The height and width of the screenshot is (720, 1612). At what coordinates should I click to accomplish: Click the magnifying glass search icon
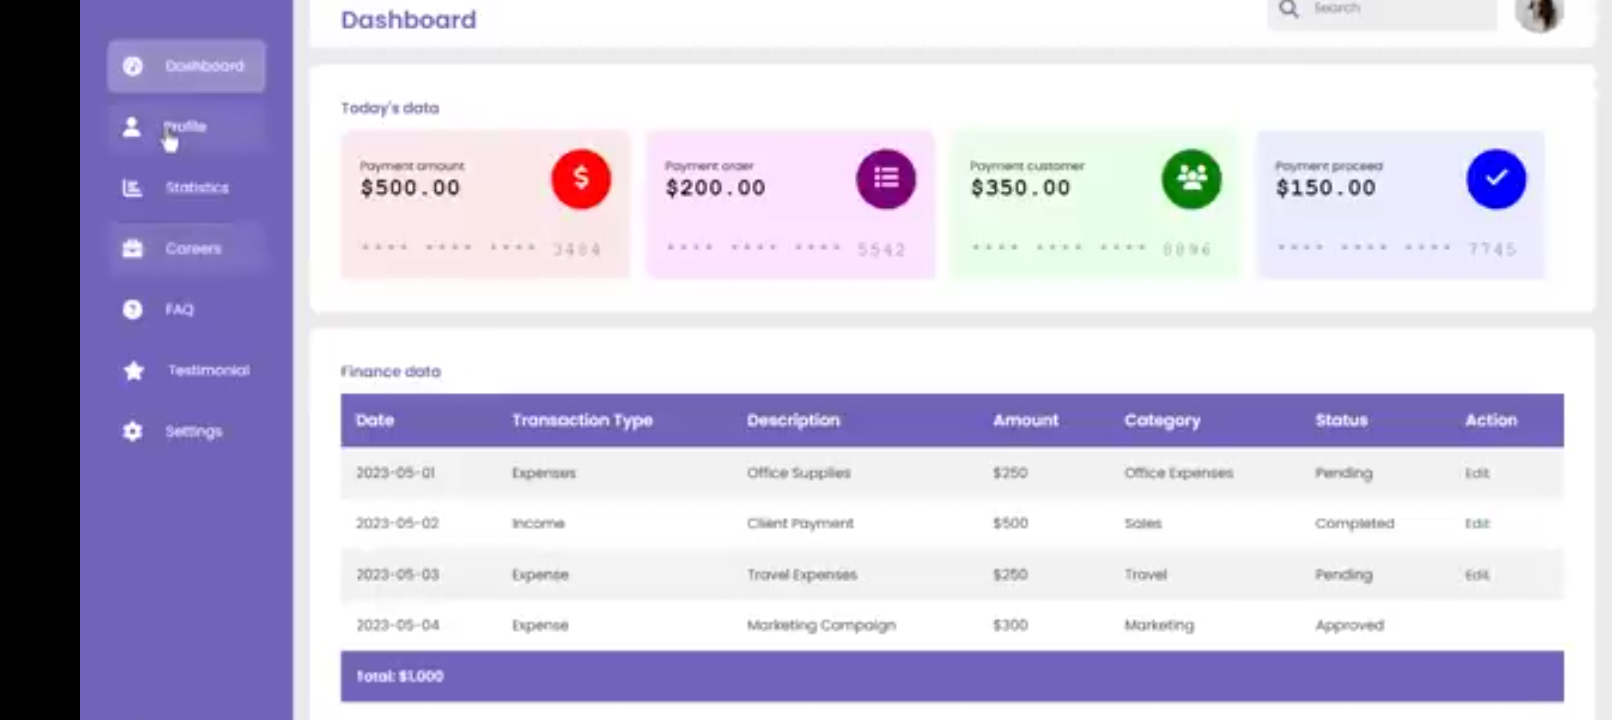1289,9
